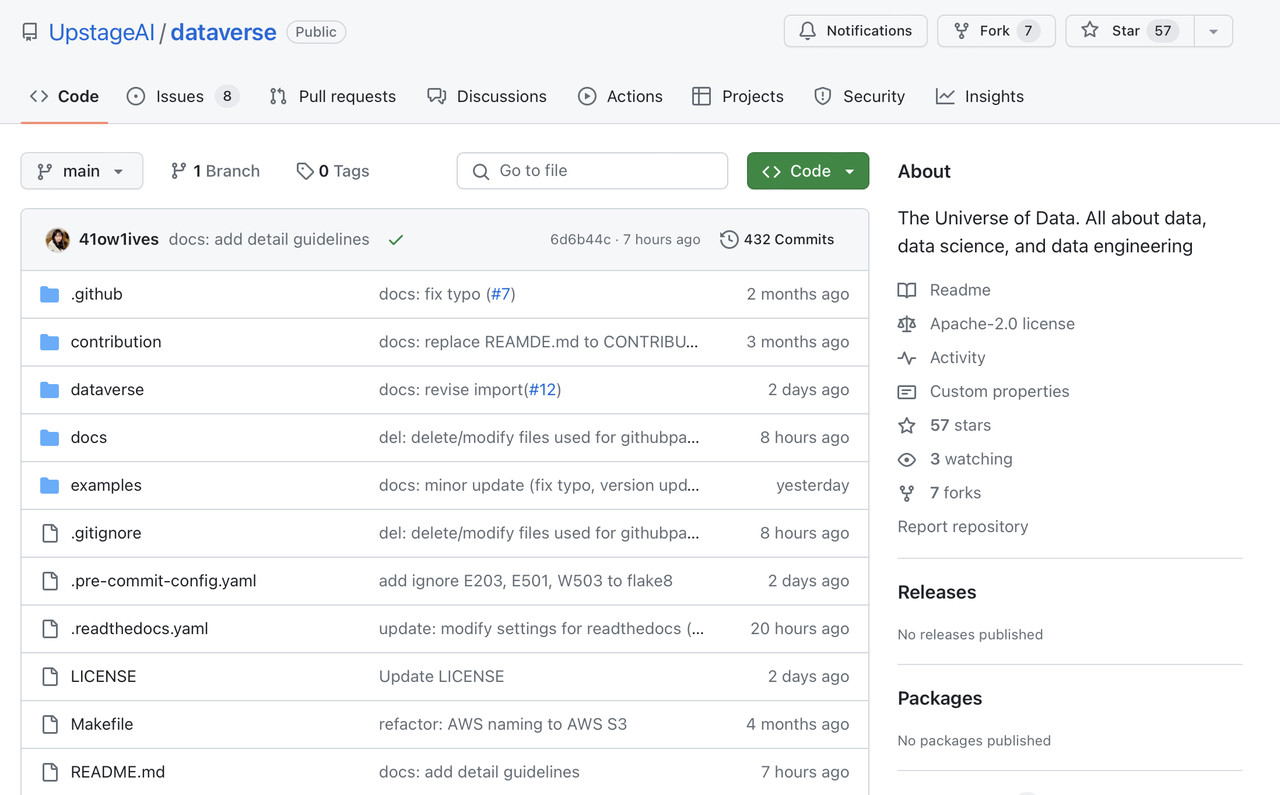Screen dimensions: 1280x795
Task: Open the README.md file
Action: 117,772
